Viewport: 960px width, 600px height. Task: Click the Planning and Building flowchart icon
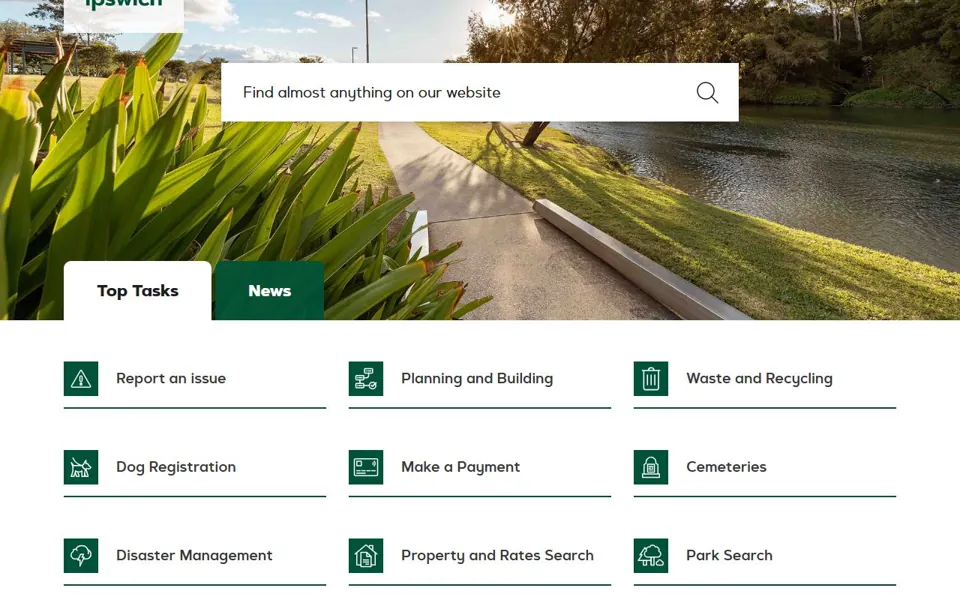pyautogui.click(x=366, y=378)
